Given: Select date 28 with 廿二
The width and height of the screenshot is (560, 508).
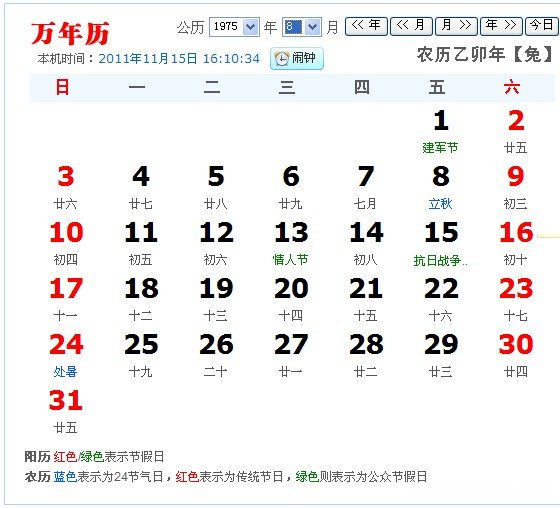Looking at the screenshot, I should (x=366, y=355).
